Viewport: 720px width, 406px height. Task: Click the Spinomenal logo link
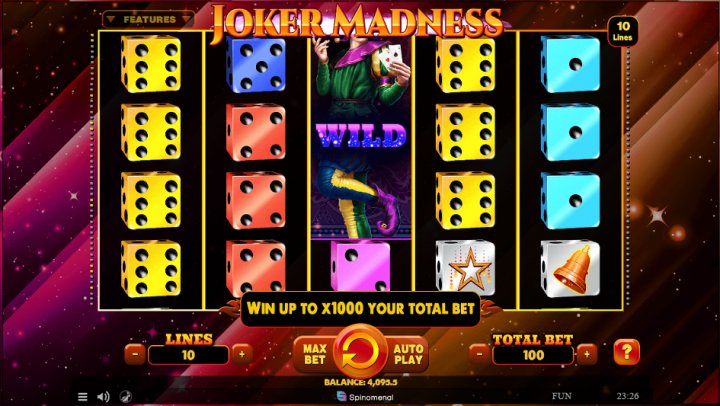(365, 397)
